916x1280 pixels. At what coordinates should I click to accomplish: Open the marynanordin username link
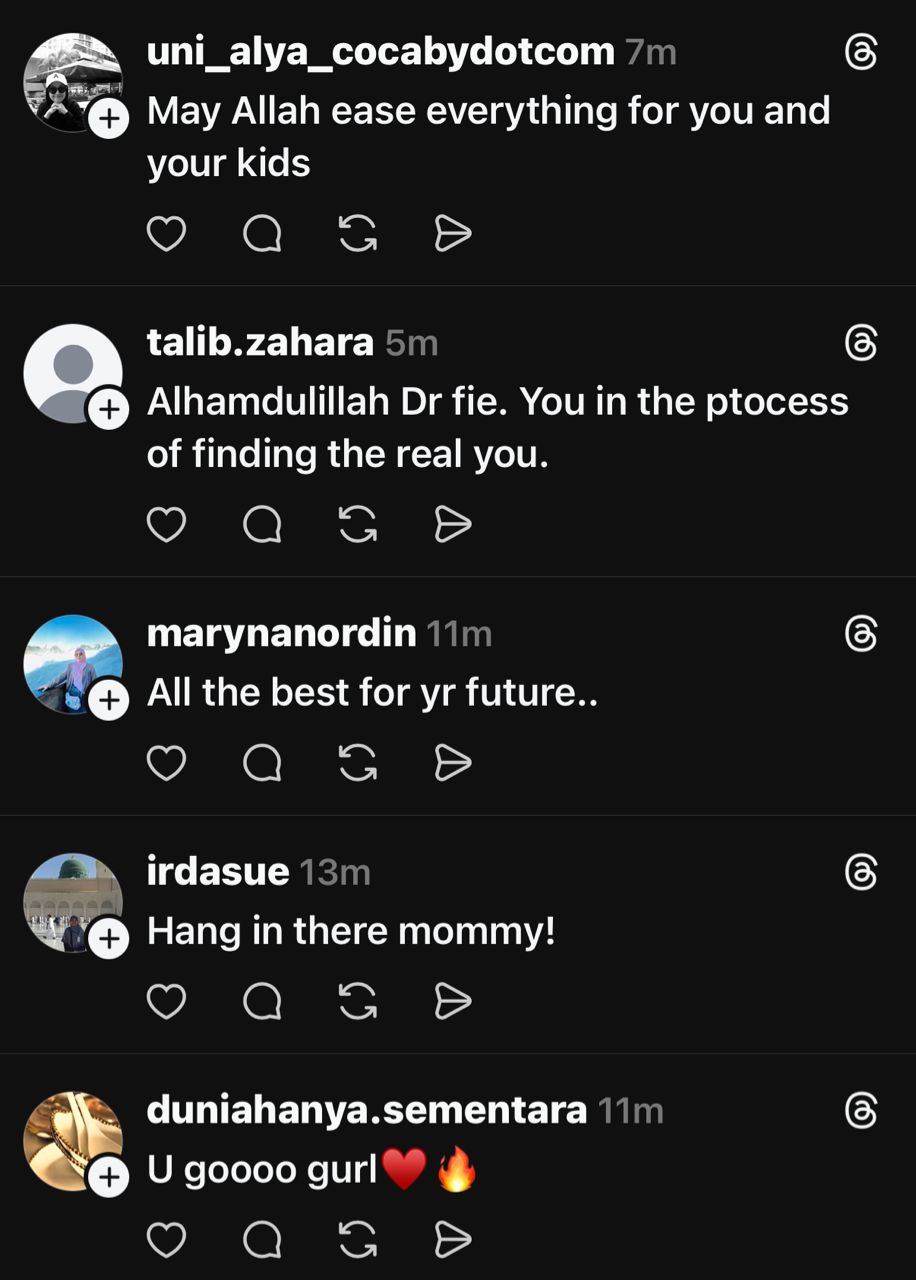pyautogui.click(x=281, y=633)
